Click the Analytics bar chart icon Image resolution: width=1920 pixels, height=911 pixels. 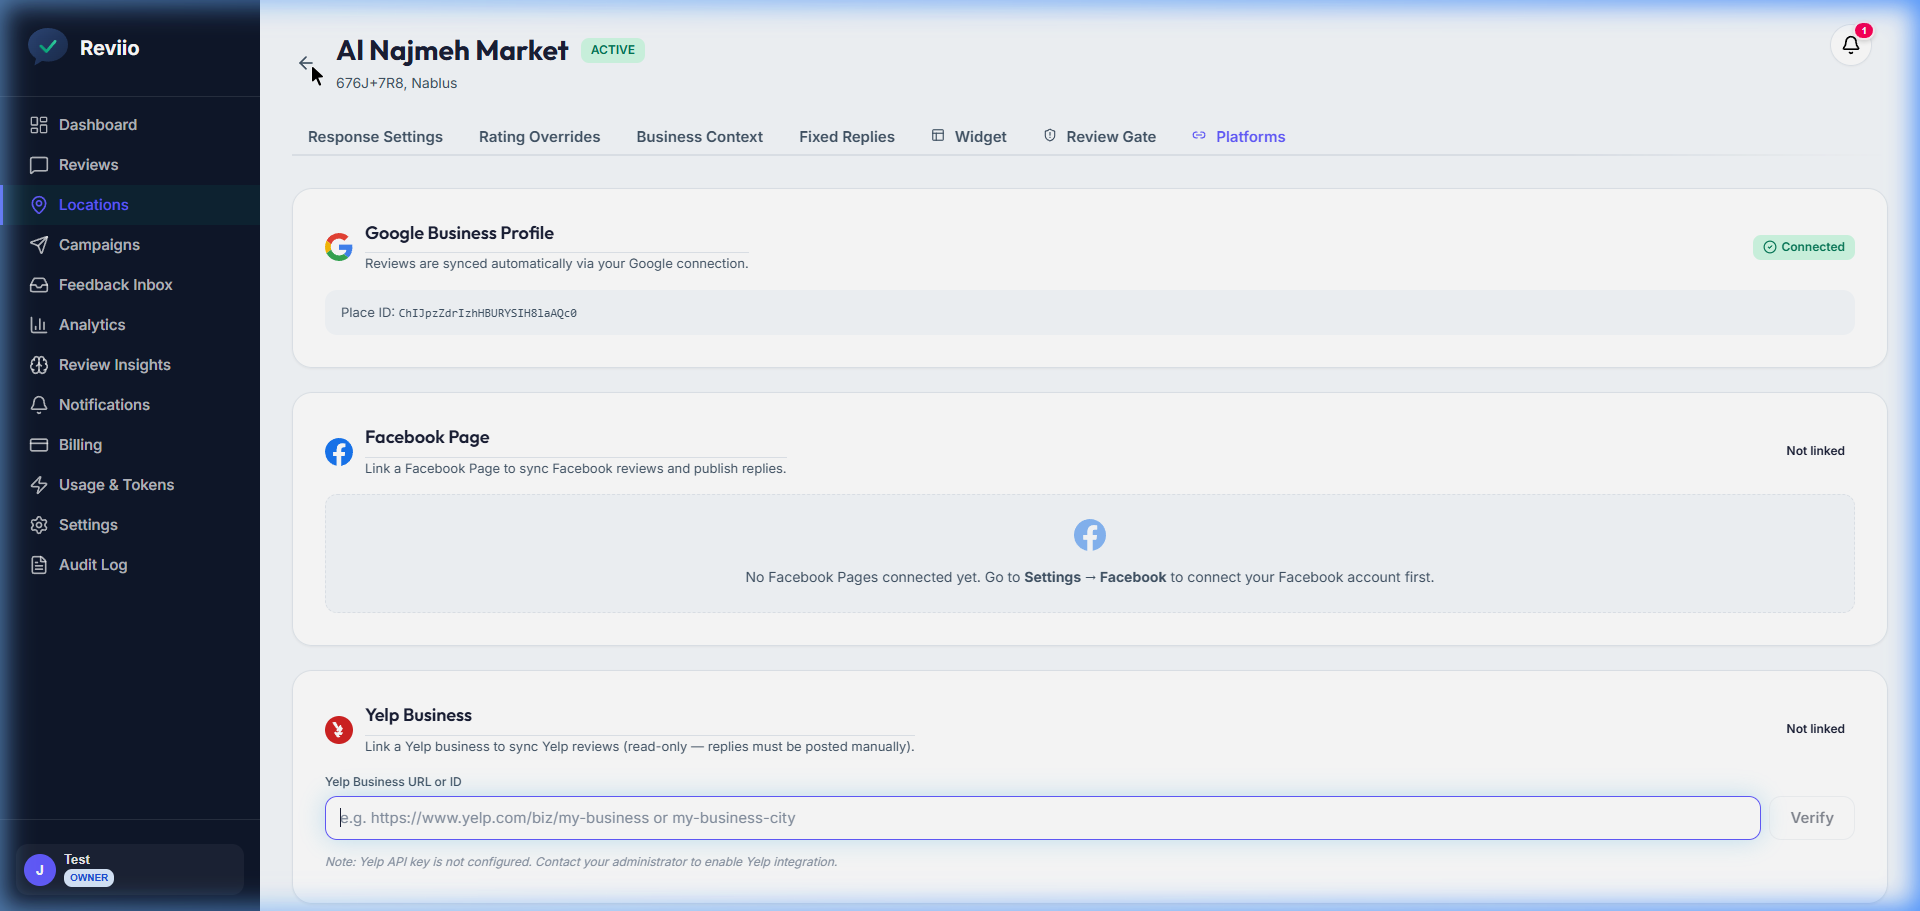(39, 325)
